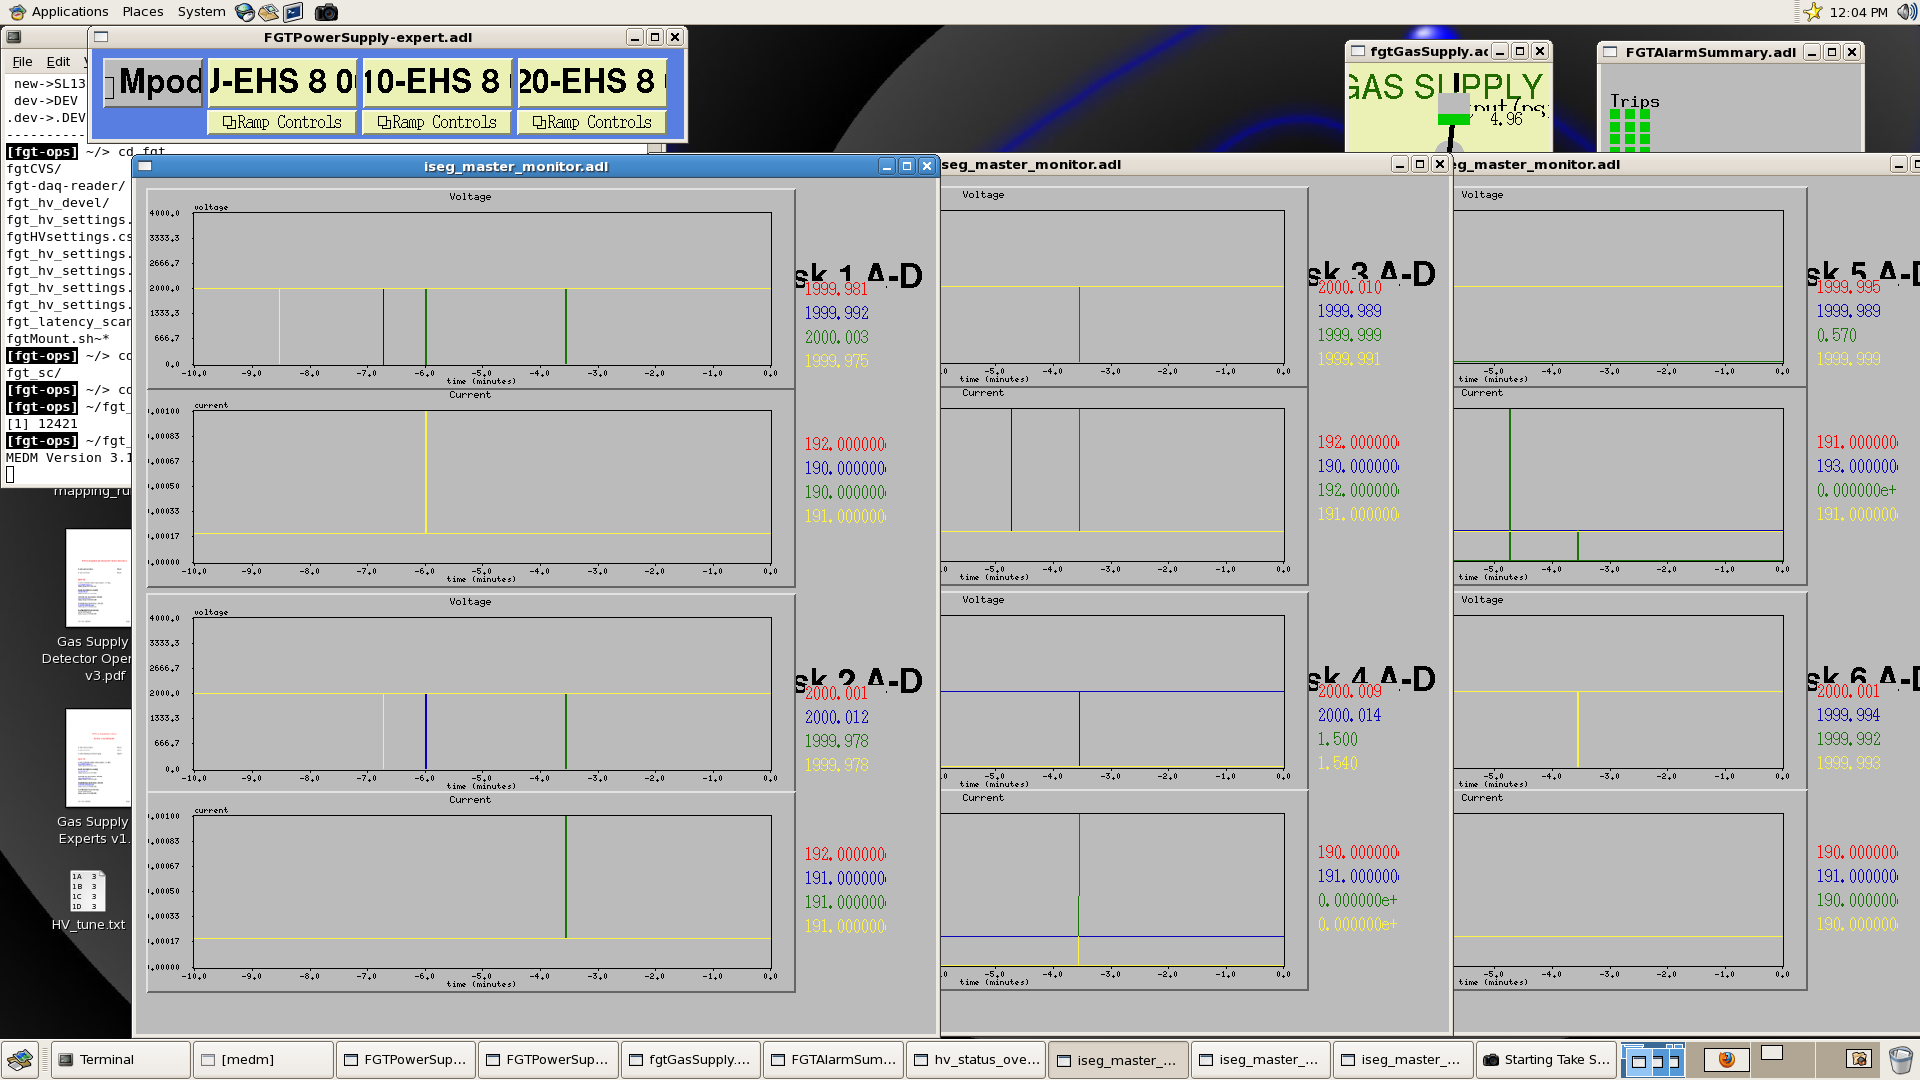
Task: Click the volume speaker icon
Action: pyautogui.click(x=1906, y=12)
